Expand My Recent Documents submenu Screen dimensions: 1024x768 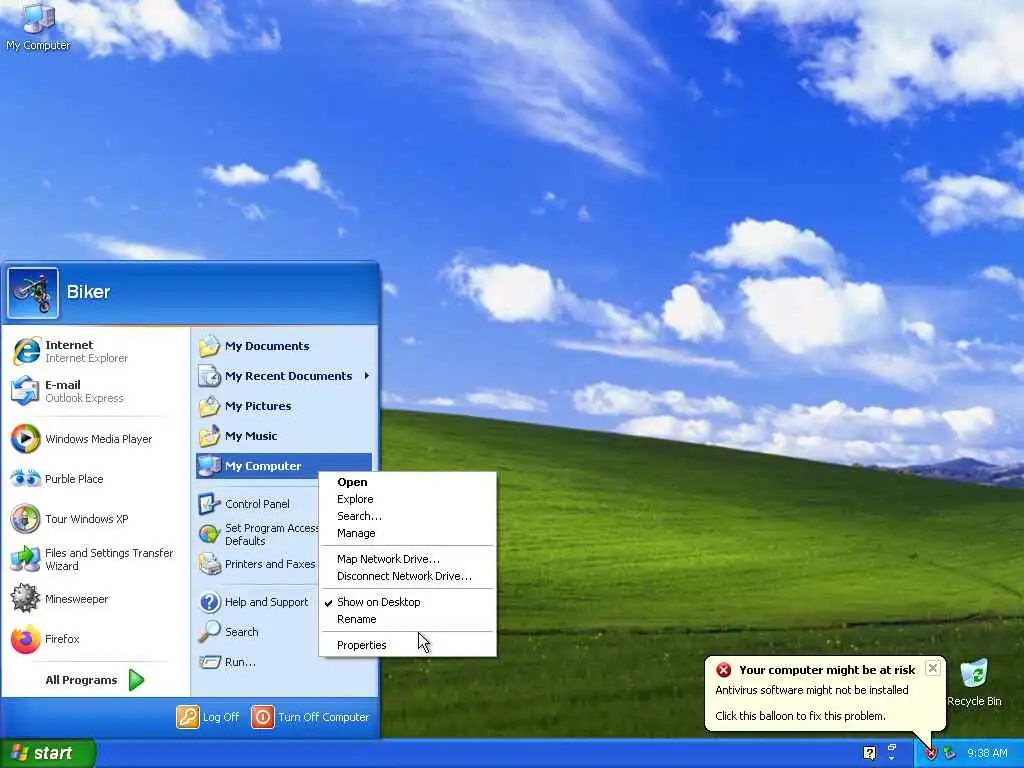pos(283,376)
